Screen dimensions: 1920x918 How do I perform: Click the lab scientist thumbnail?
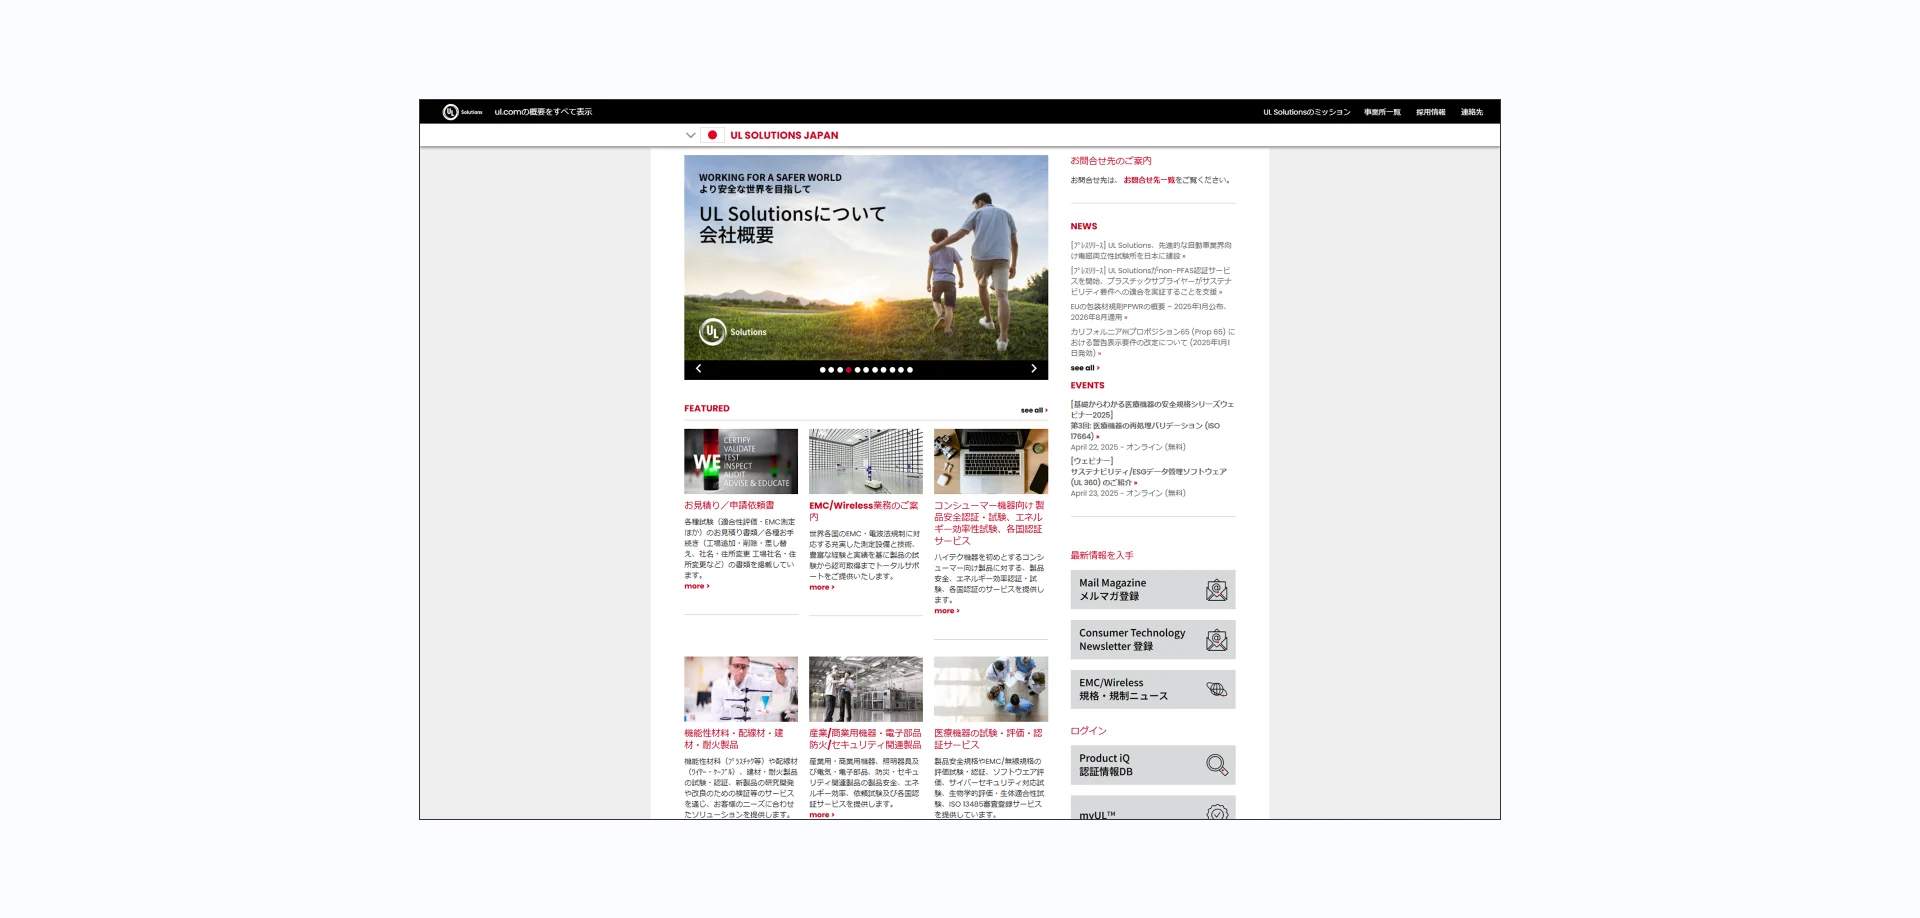741,689
